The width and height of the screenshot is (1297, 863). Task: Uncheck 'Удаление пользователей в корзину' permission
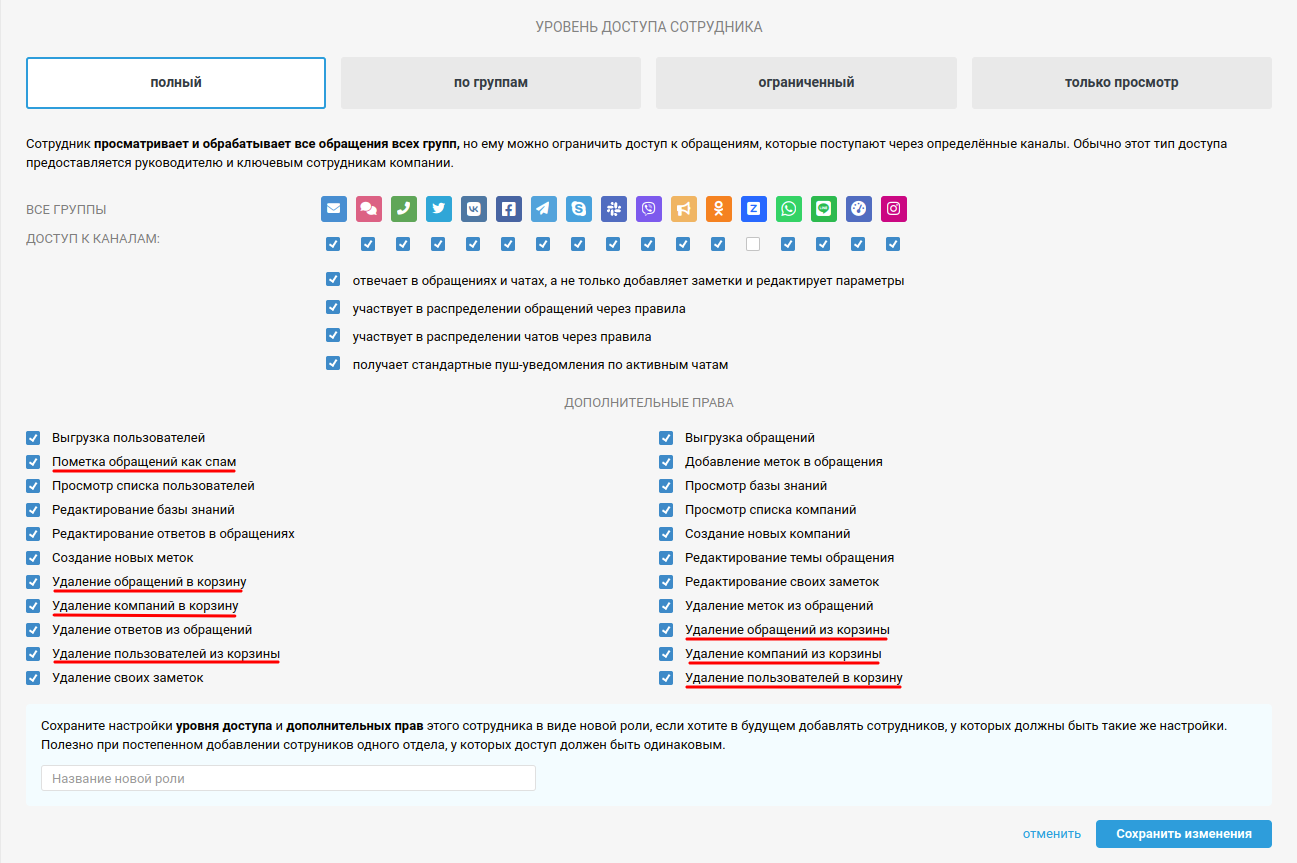(666, 678)
